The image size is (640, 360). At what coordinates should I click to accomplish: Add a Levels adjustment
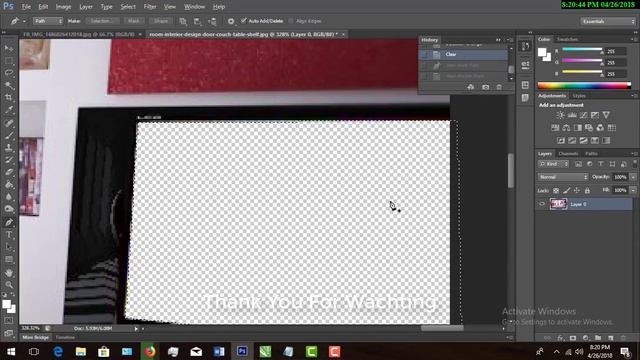(x=572, y=115)
